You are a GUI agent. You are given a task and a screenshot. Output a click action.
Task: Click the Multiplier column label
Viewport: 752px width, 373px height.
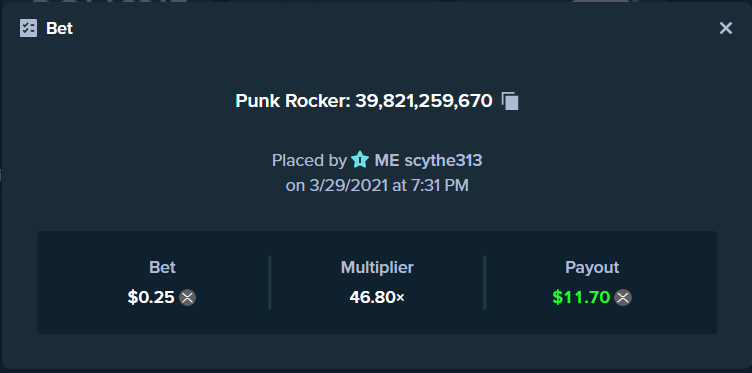pos(377,267)
